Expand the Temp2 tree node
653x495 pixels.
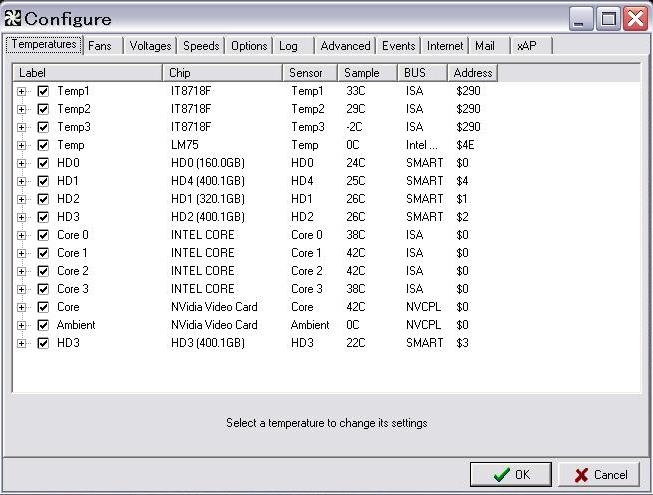point(21,109)
